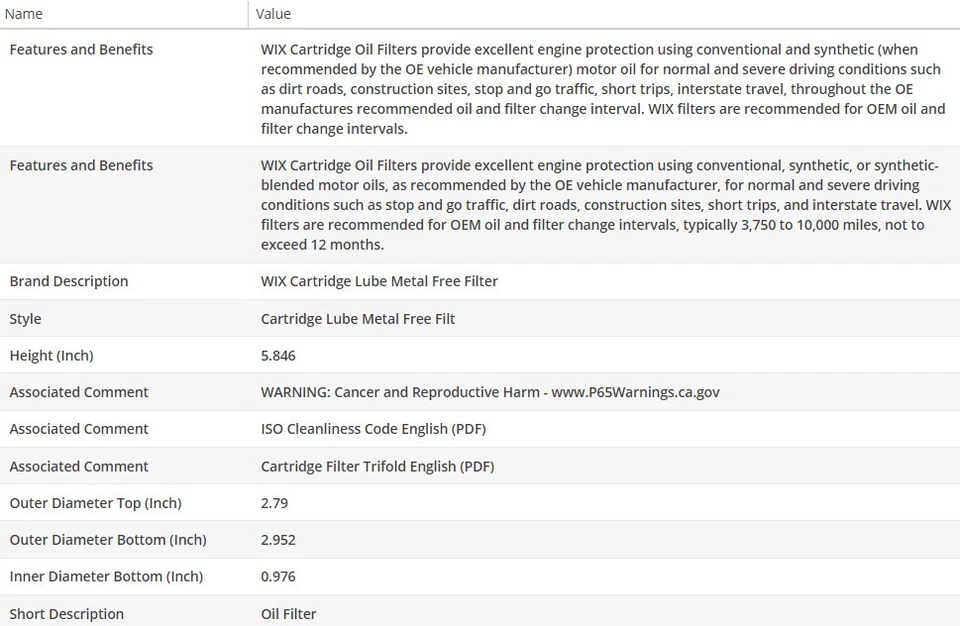Select the 0.976 inner diameter value
Screen dimensions: 960x626
278,576
